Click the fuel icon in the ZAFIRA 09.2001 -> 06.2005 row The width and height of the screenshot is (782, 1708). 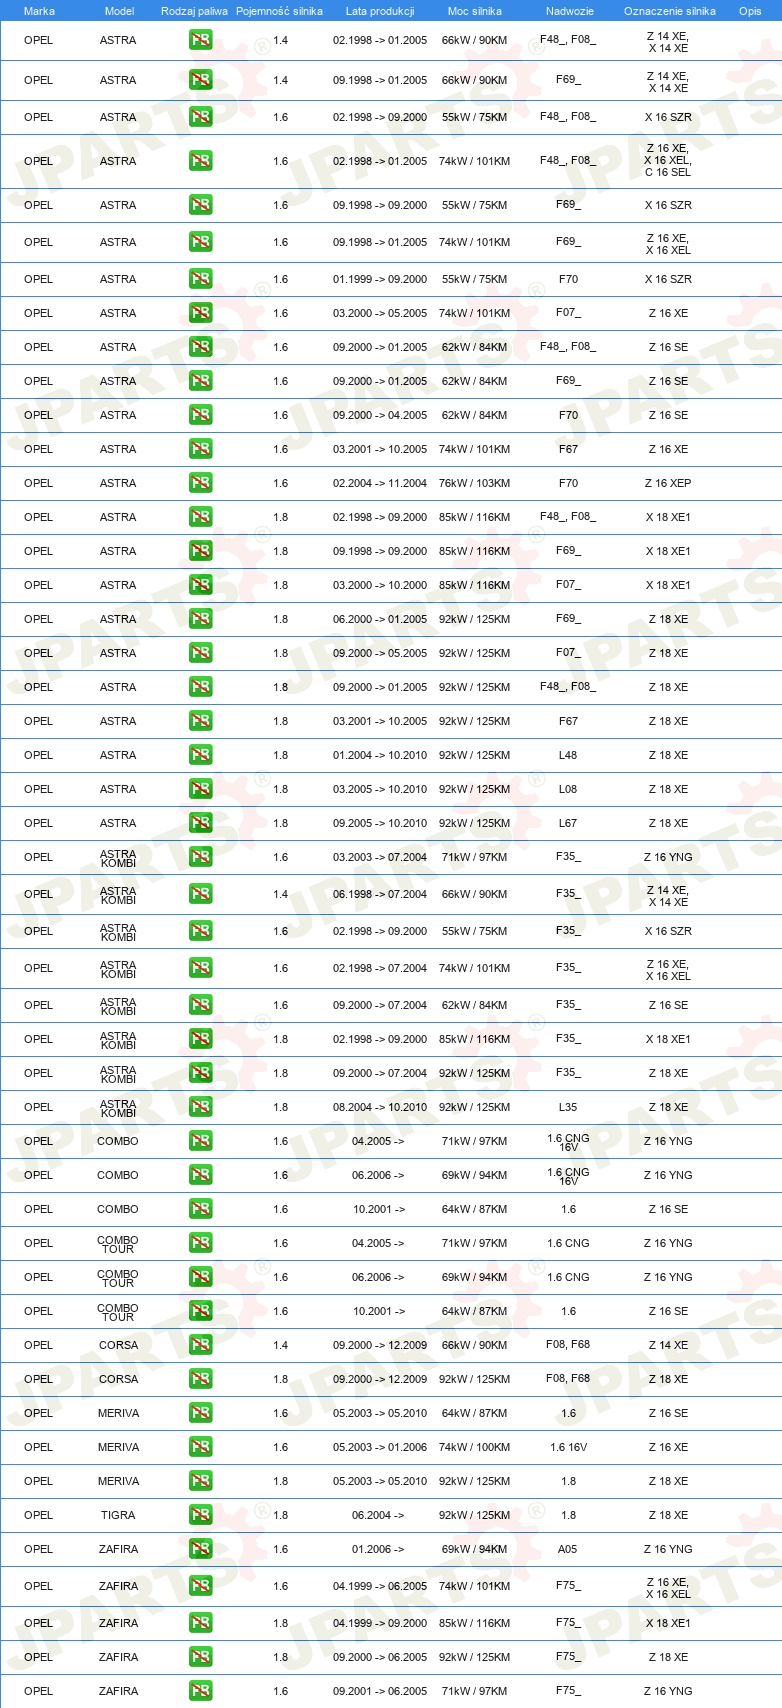(200, 1691)
